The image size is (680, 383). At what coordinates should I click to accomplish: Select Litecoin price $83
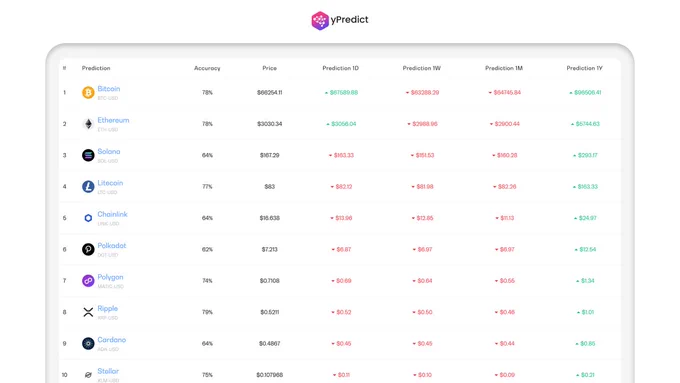click(269, 187)
